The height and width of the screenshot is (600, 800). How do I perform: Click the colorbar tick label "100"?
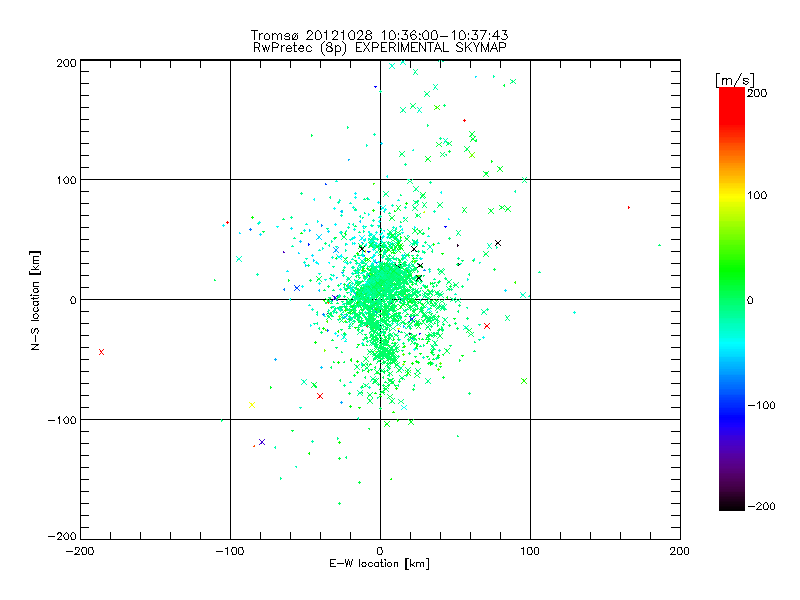pyautogui.click(x=757, y=195)
